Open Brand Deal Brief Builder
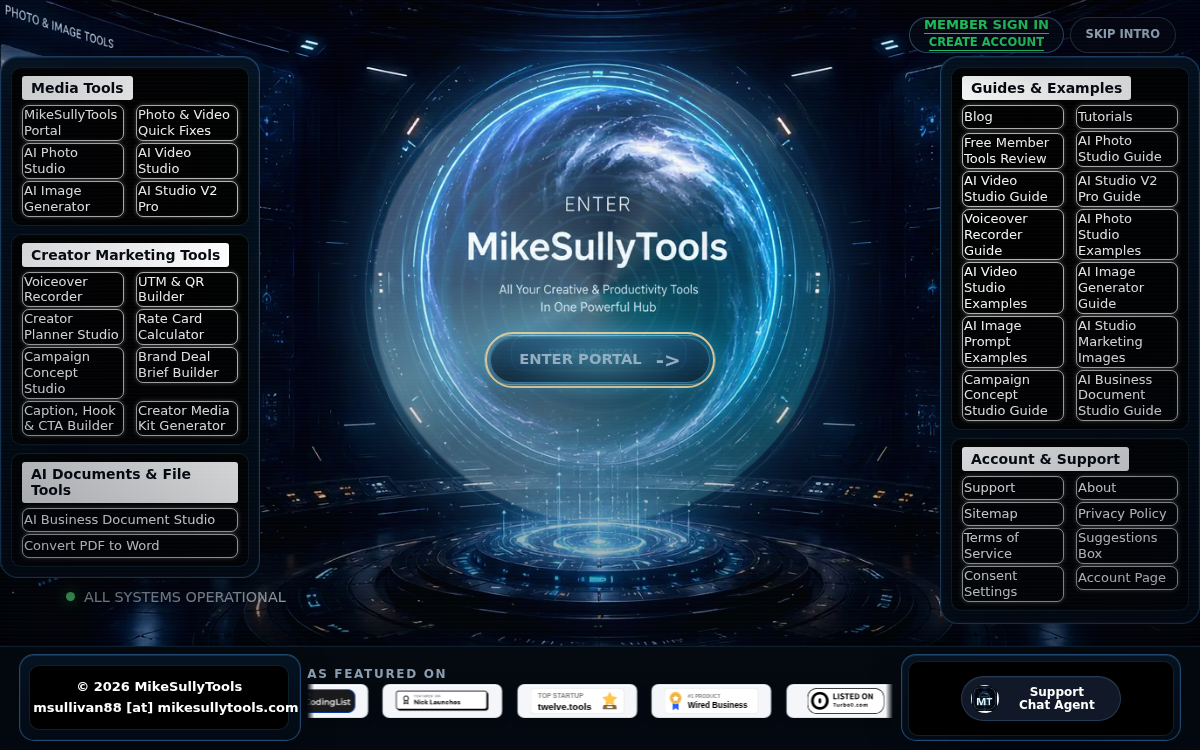This screenshot has height=750, width=1200. pos(187,365)
